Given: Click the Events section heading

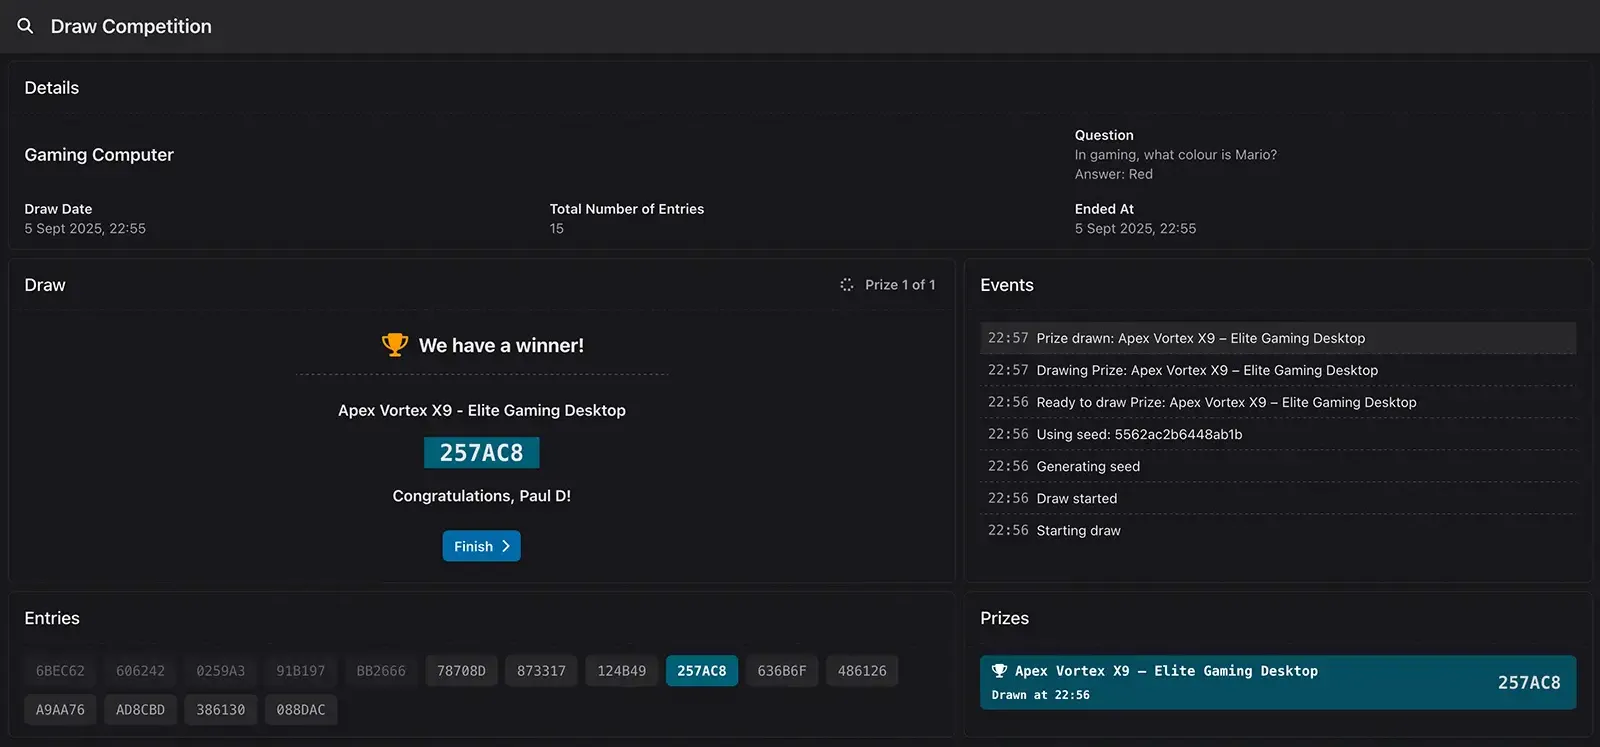Looking at the screenshot, I should [x=1007, y=285].
